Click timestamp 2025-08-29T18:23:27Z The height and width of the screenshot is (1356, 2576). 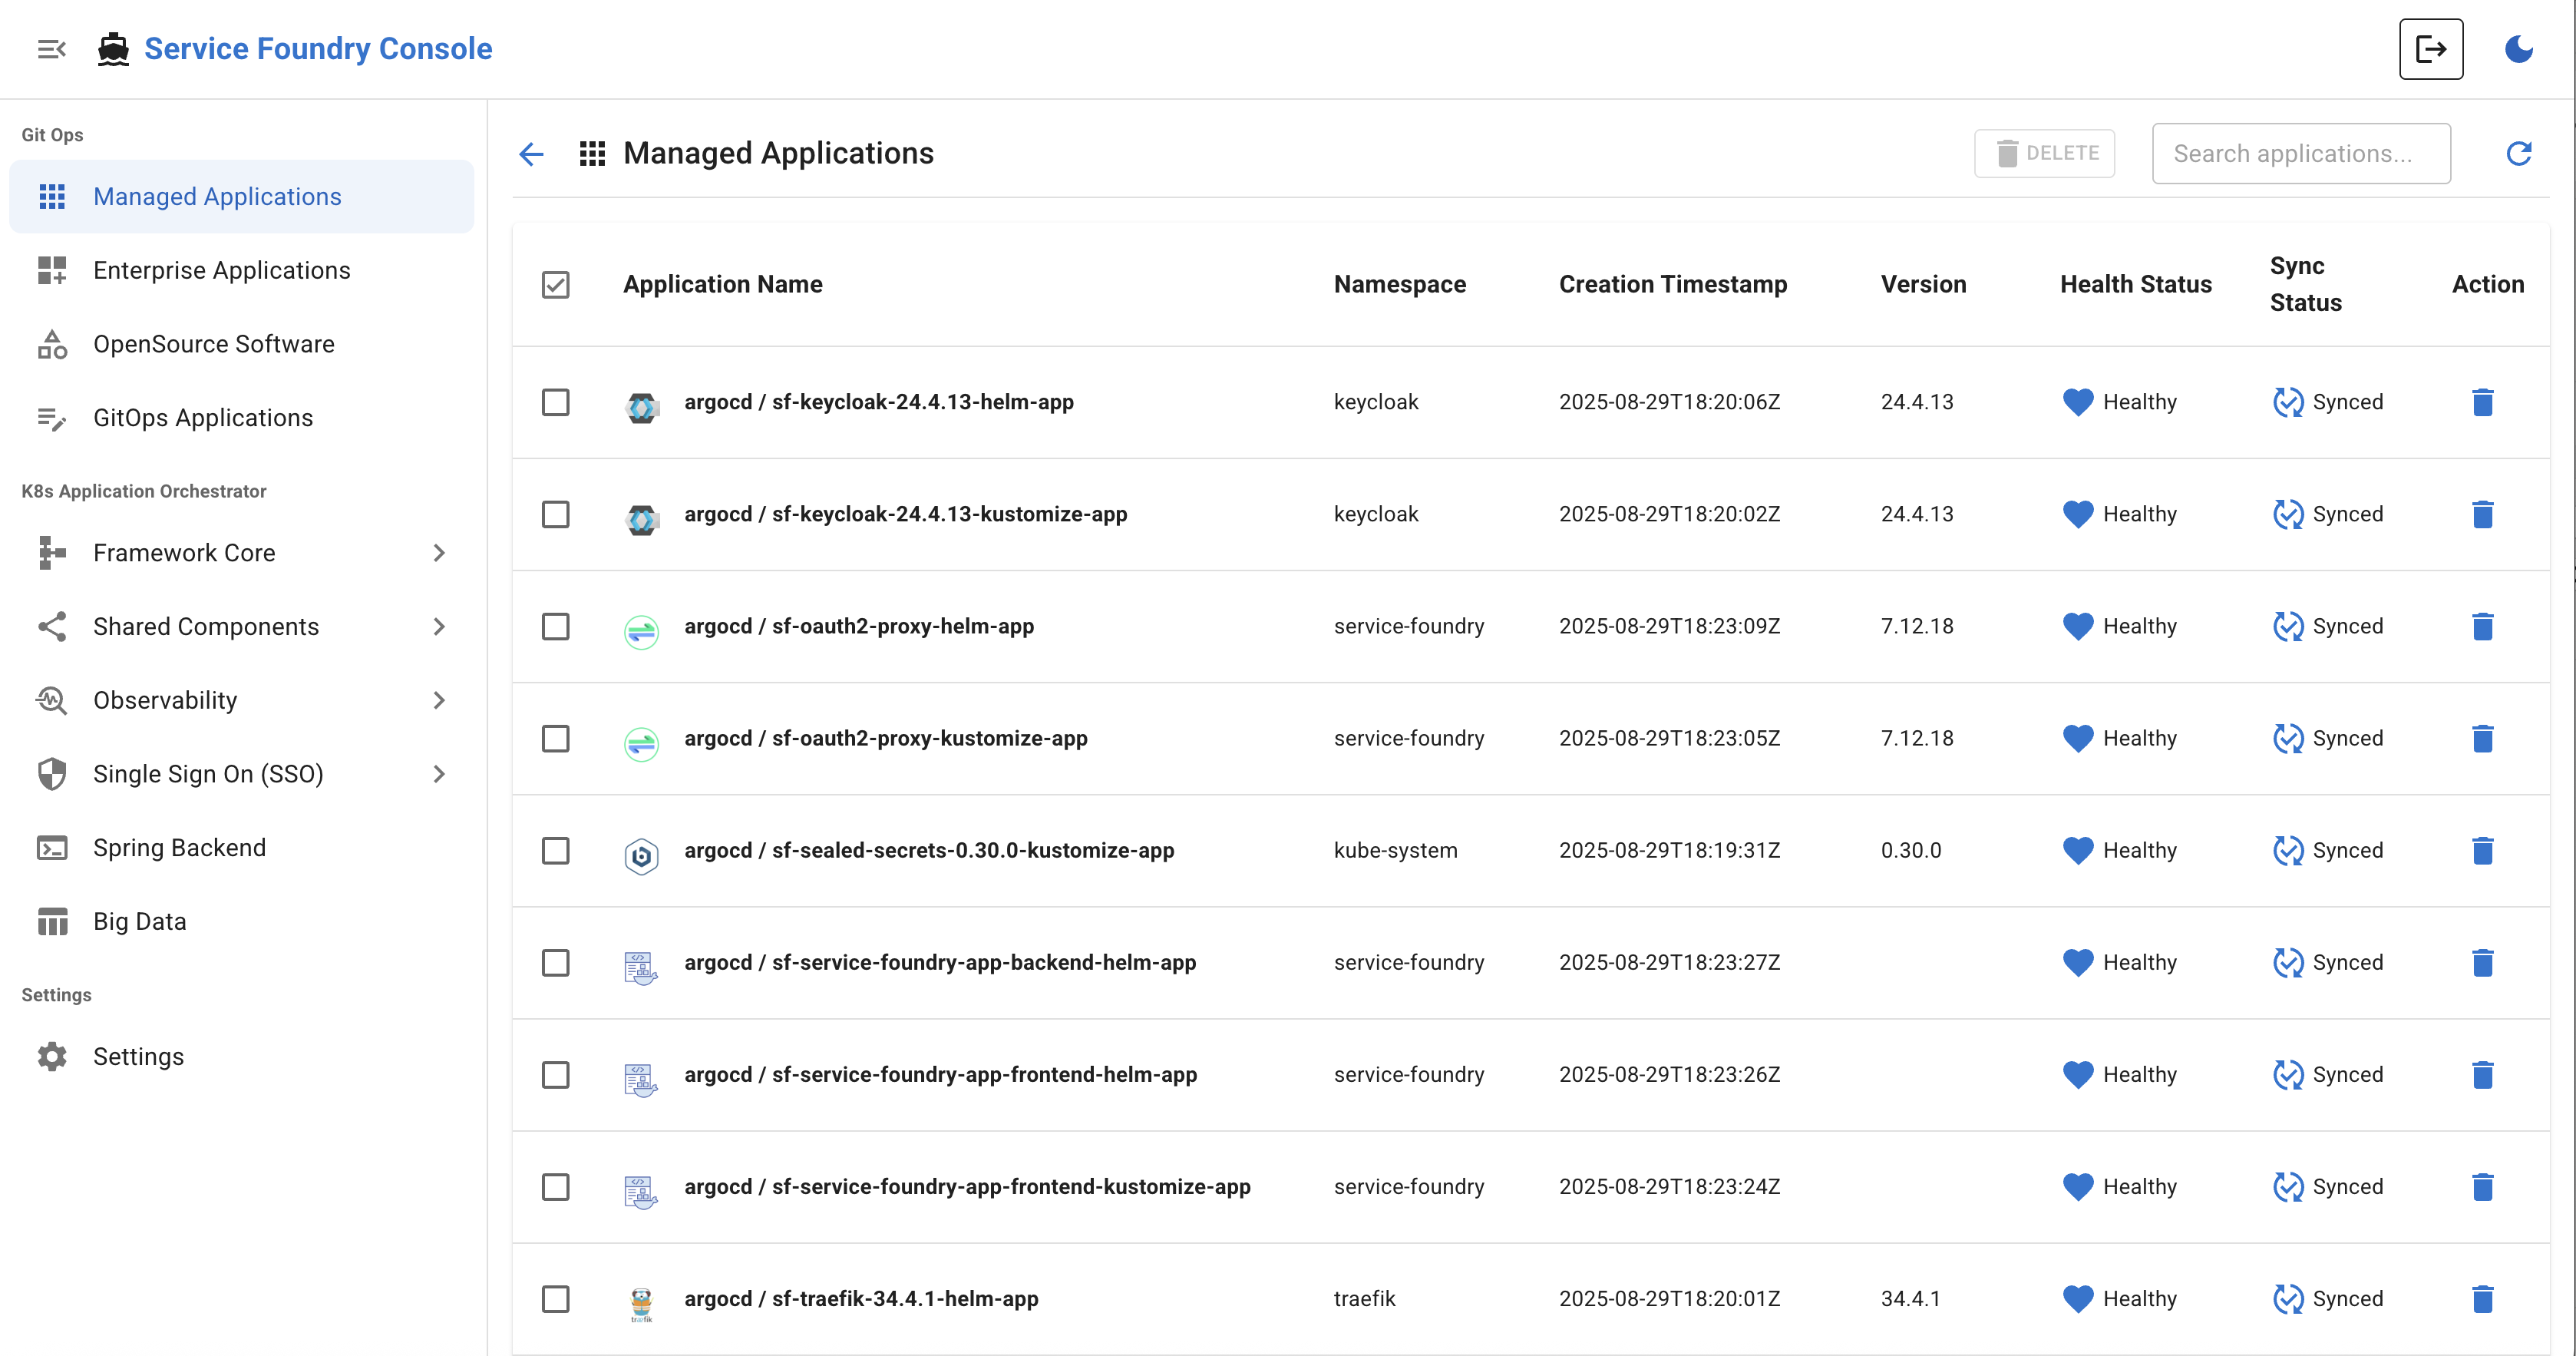point(1669,962)
